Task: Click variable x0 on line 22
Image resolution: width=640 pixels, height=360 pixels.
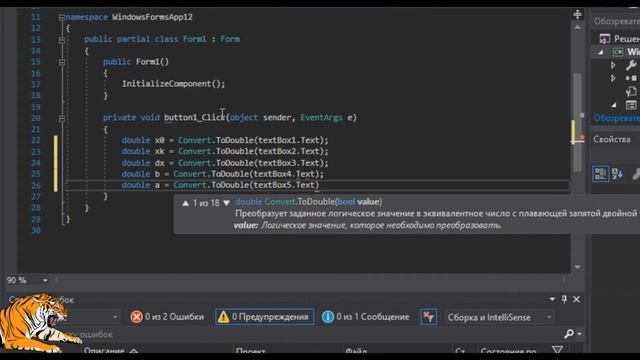Action: [x=159, y=140]
